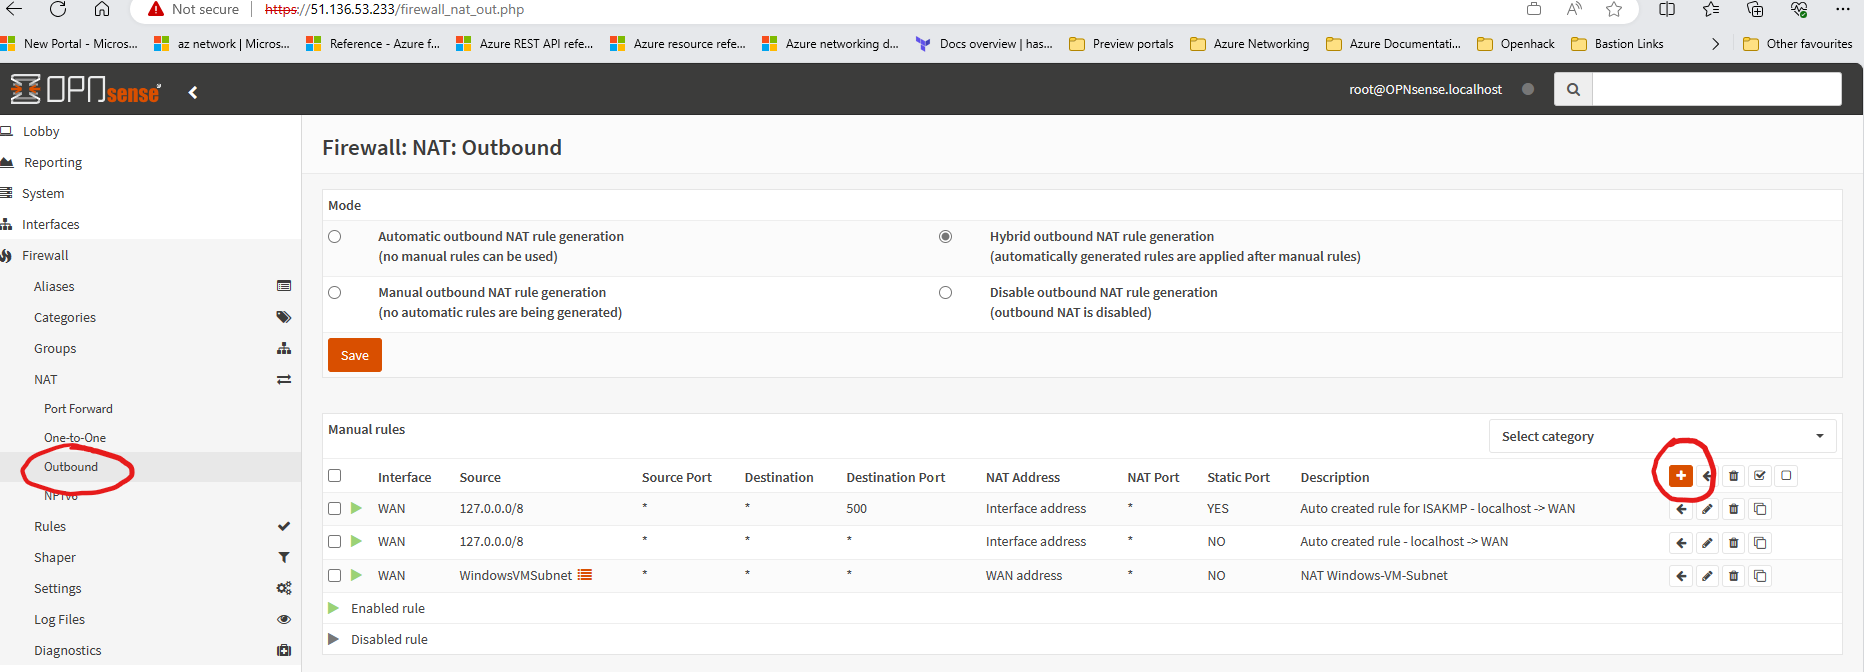The height and width of the screenshot is (672, 1864).
Task: Disable selected rules using header square icon
Action: coord(1786,476)
